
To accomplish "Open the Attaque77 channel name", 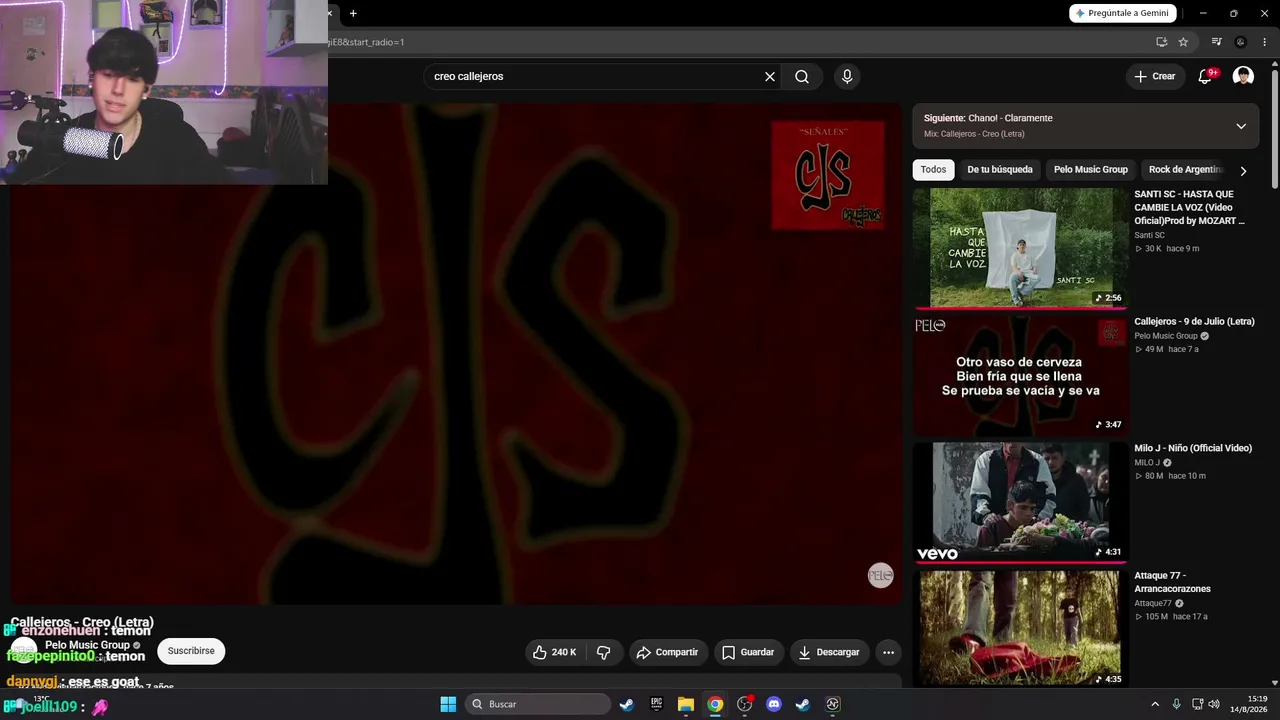I will pyautogui.click(x=1153, y=603).
